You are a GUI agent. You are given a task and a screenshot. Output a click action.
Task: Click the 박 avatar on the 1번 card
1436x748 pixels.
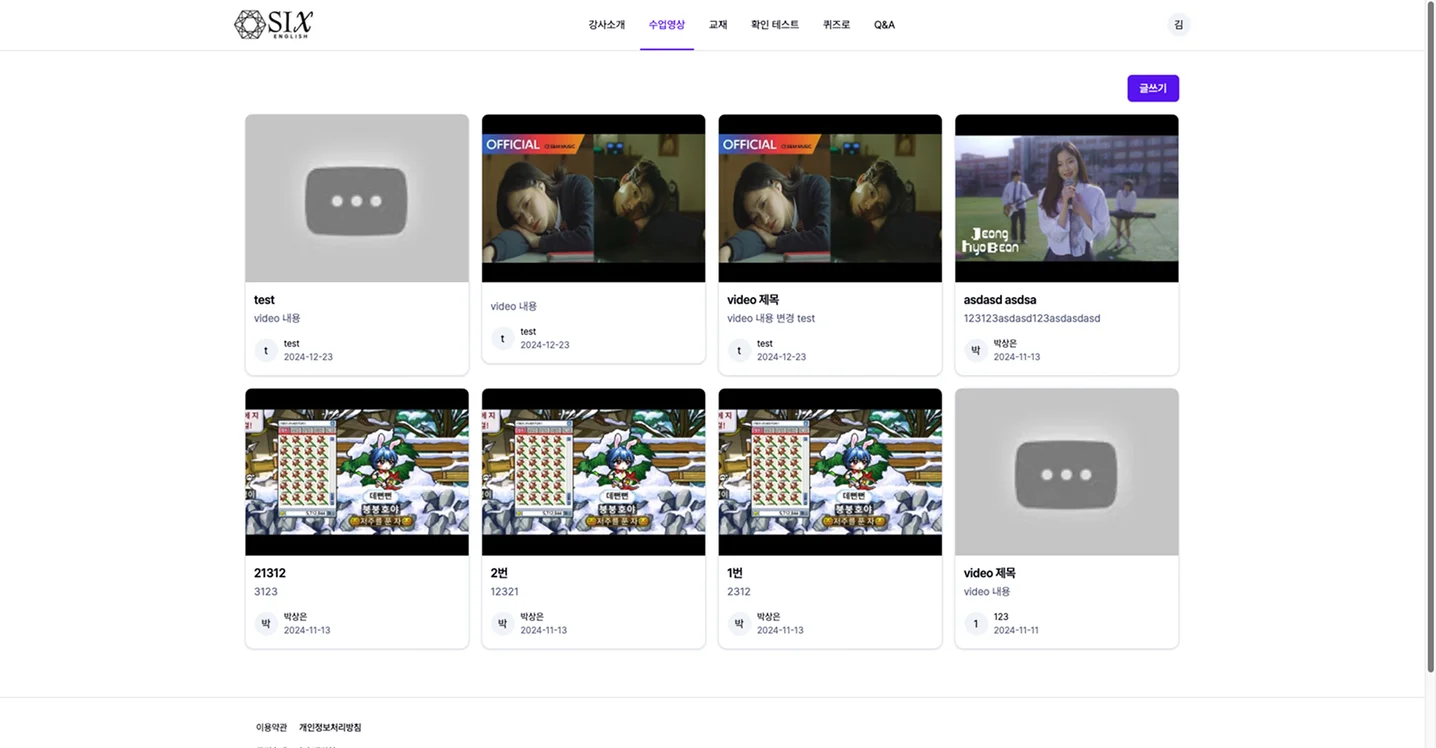point(739,624)
